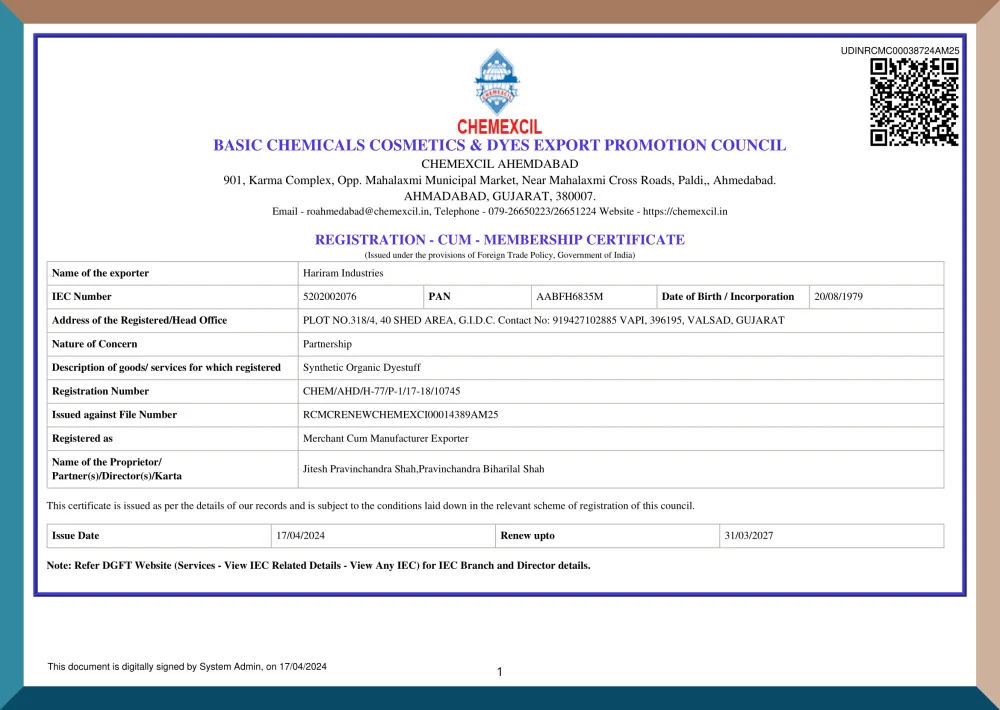Select PAN value AABFH6835M
This screenshot has height=710, width=1000.
tap(570, 297)
